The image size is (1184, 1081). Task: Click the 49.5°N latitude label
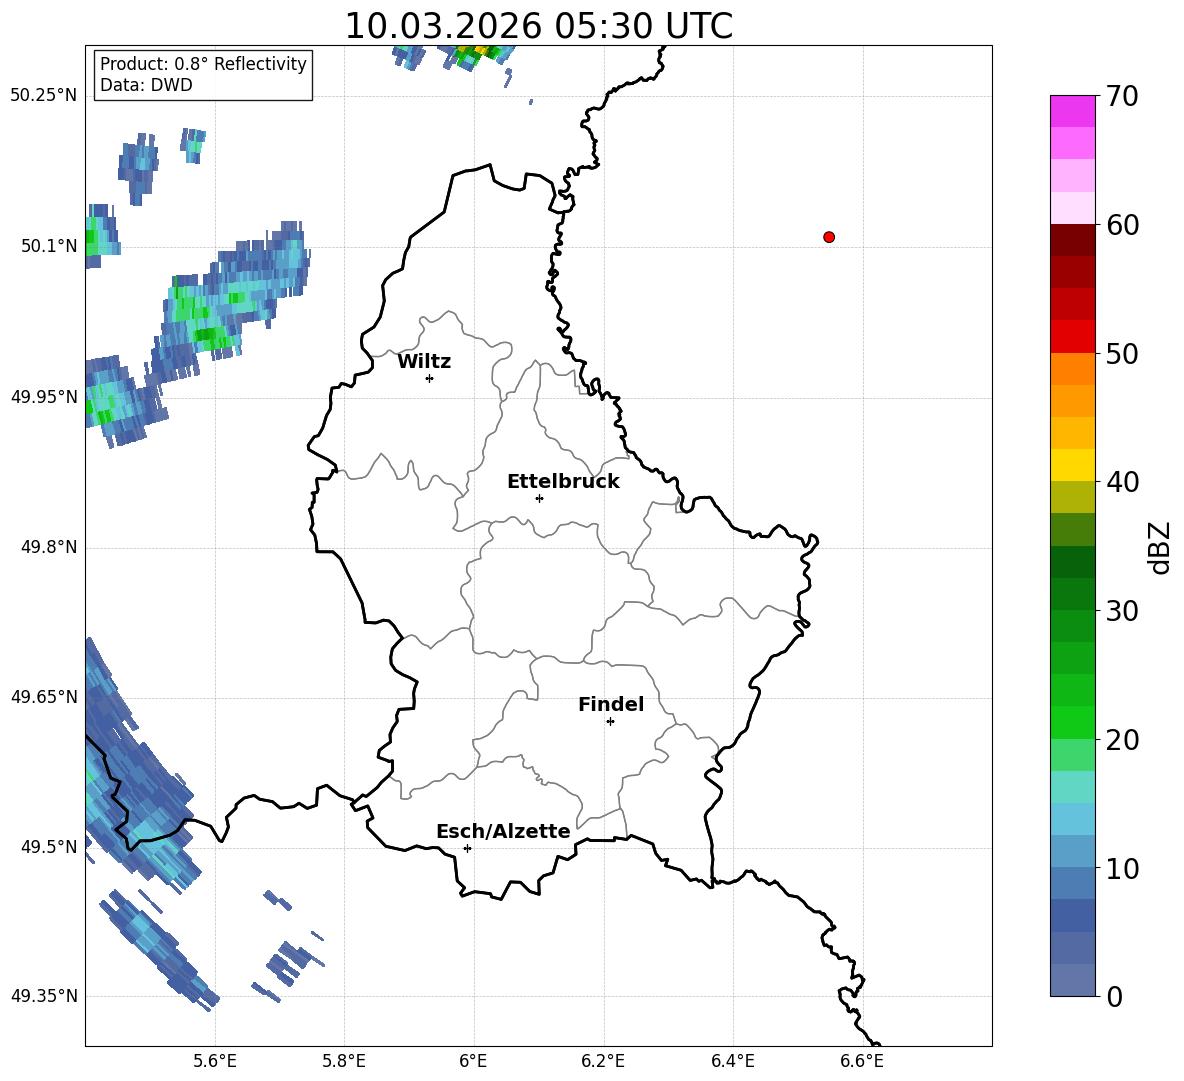49,846
